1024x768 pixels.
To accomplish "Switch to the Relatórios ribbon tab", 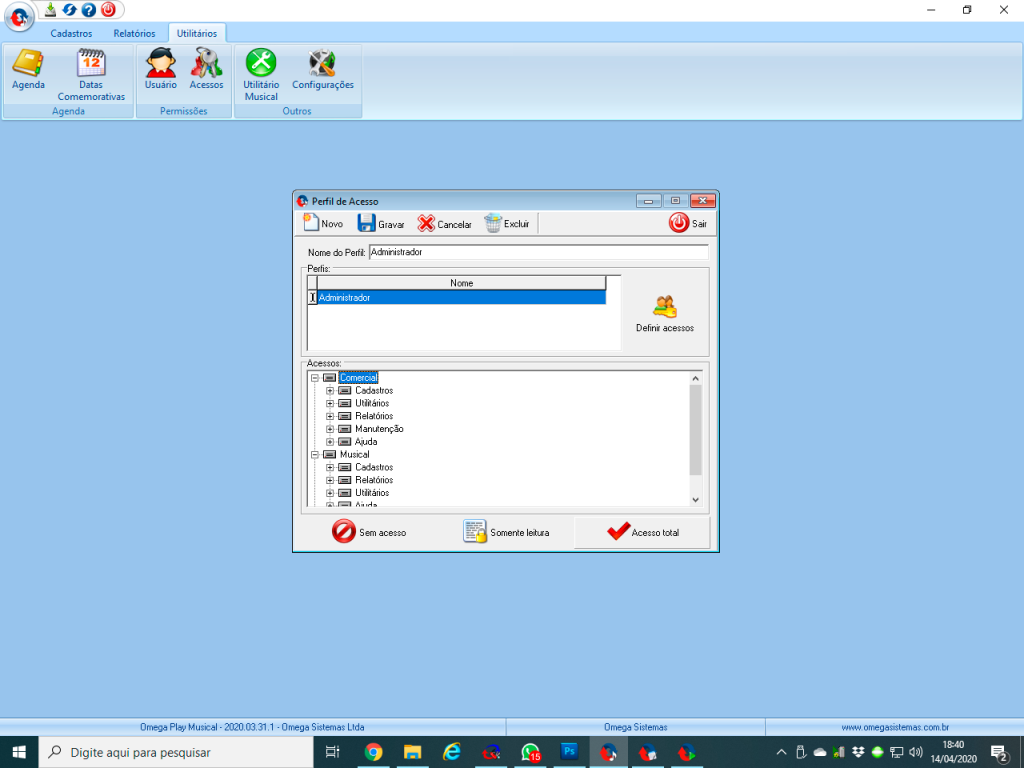I will pyautogui.click(x=134, y=33).
